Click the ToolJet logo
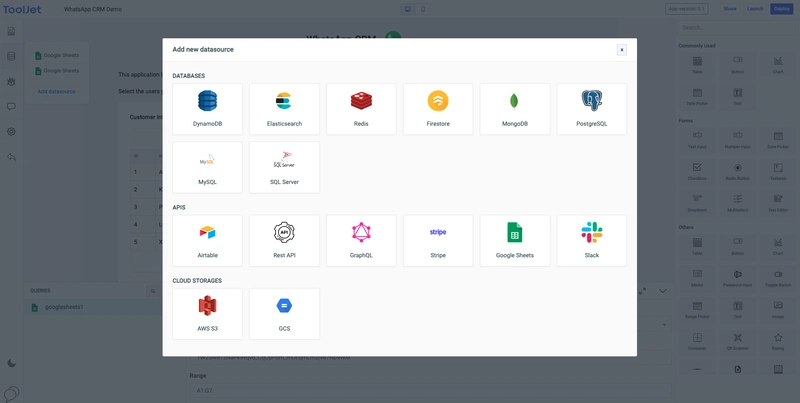 [x=22, y=9]
